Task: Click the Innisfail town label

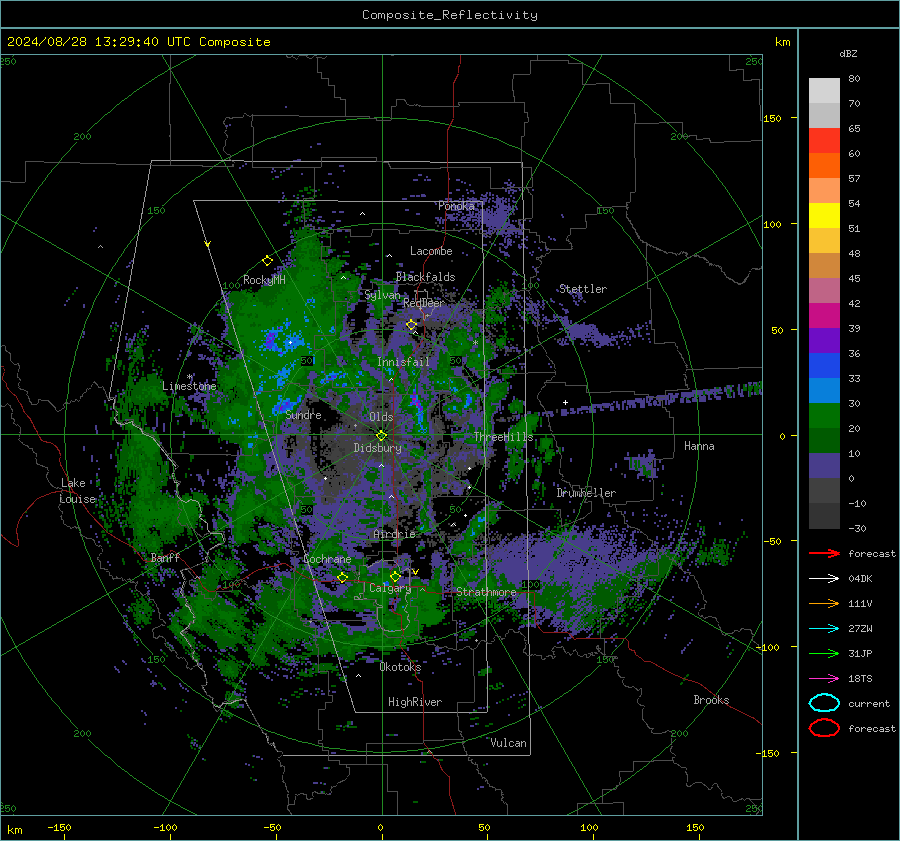Action: (403, 362)
